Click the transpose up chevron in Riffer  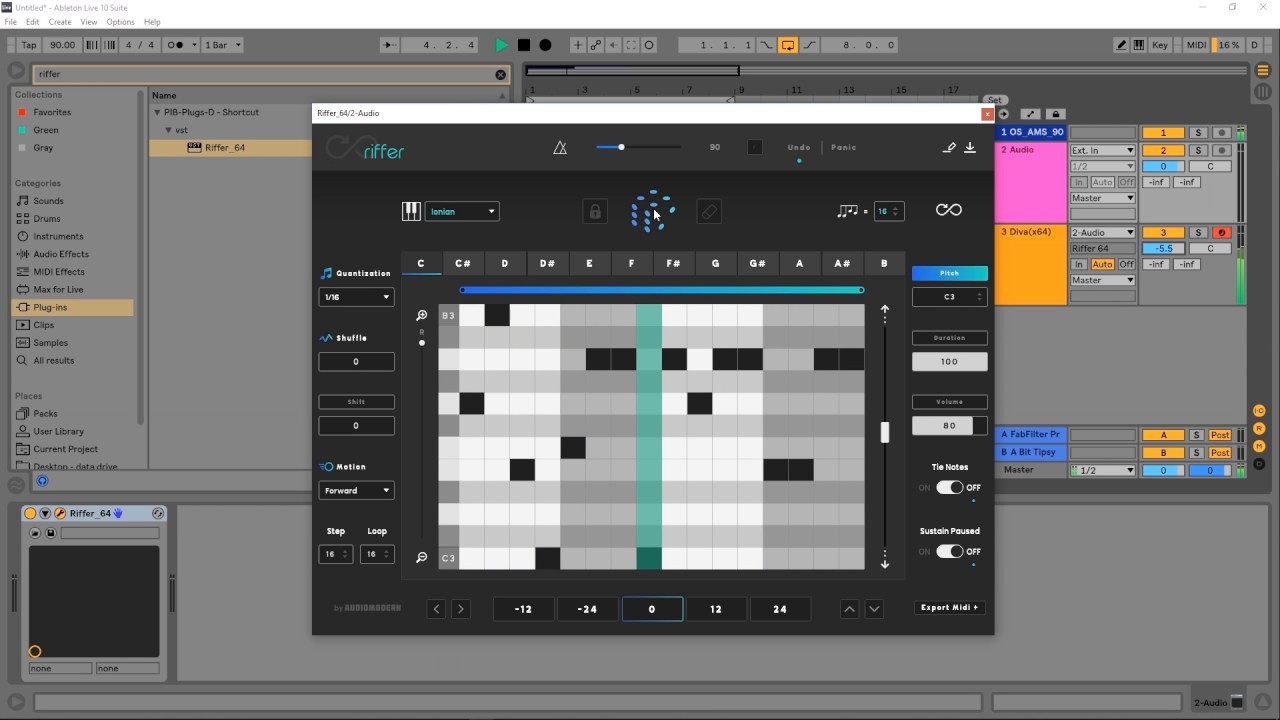[x=849, y=608]
